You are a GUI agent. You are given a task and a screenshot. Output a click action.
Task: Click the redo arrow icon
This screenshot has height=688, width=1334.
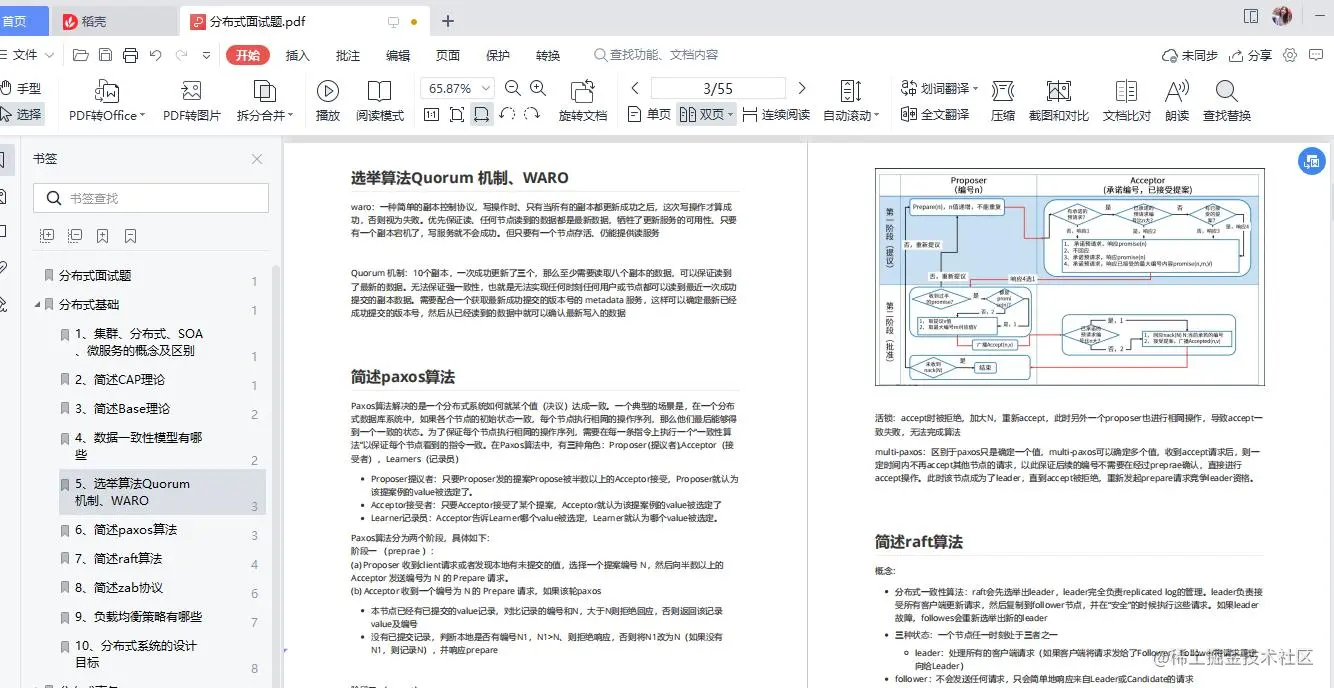tap(181, 55)
